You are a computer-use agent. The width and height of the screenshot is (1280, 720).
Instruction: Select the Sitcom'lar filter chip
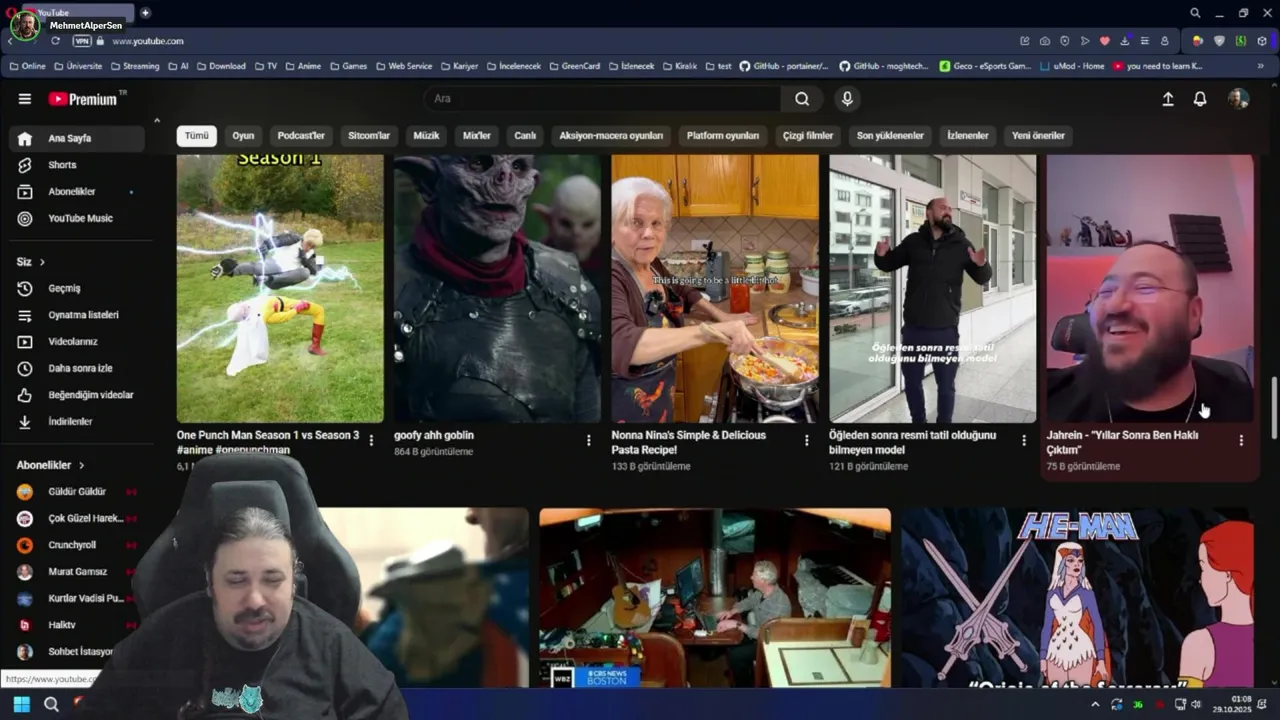coord(369,136)
